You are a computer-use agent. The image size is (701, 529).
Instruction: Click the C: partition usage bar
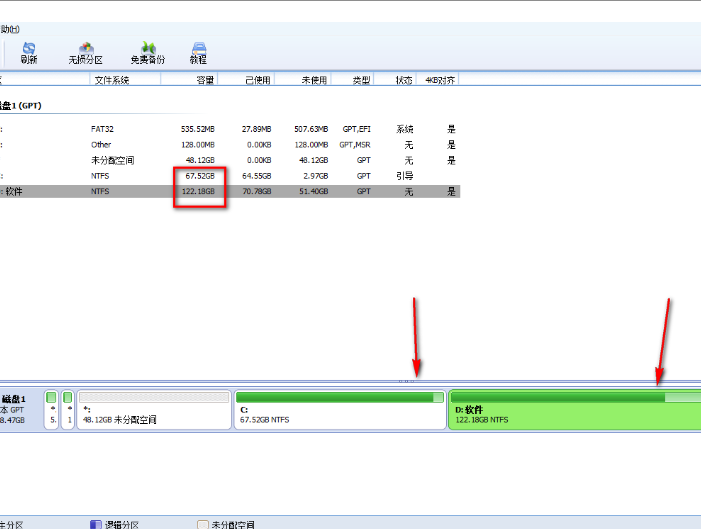pos(340,397)
